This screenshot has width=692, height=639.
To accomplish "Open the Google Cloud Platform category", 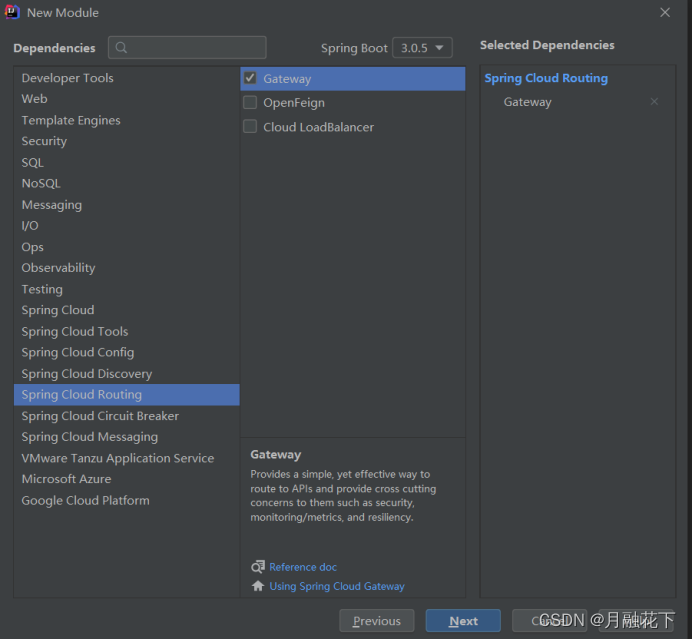I will pyautogui.click(x=127, y=500).
